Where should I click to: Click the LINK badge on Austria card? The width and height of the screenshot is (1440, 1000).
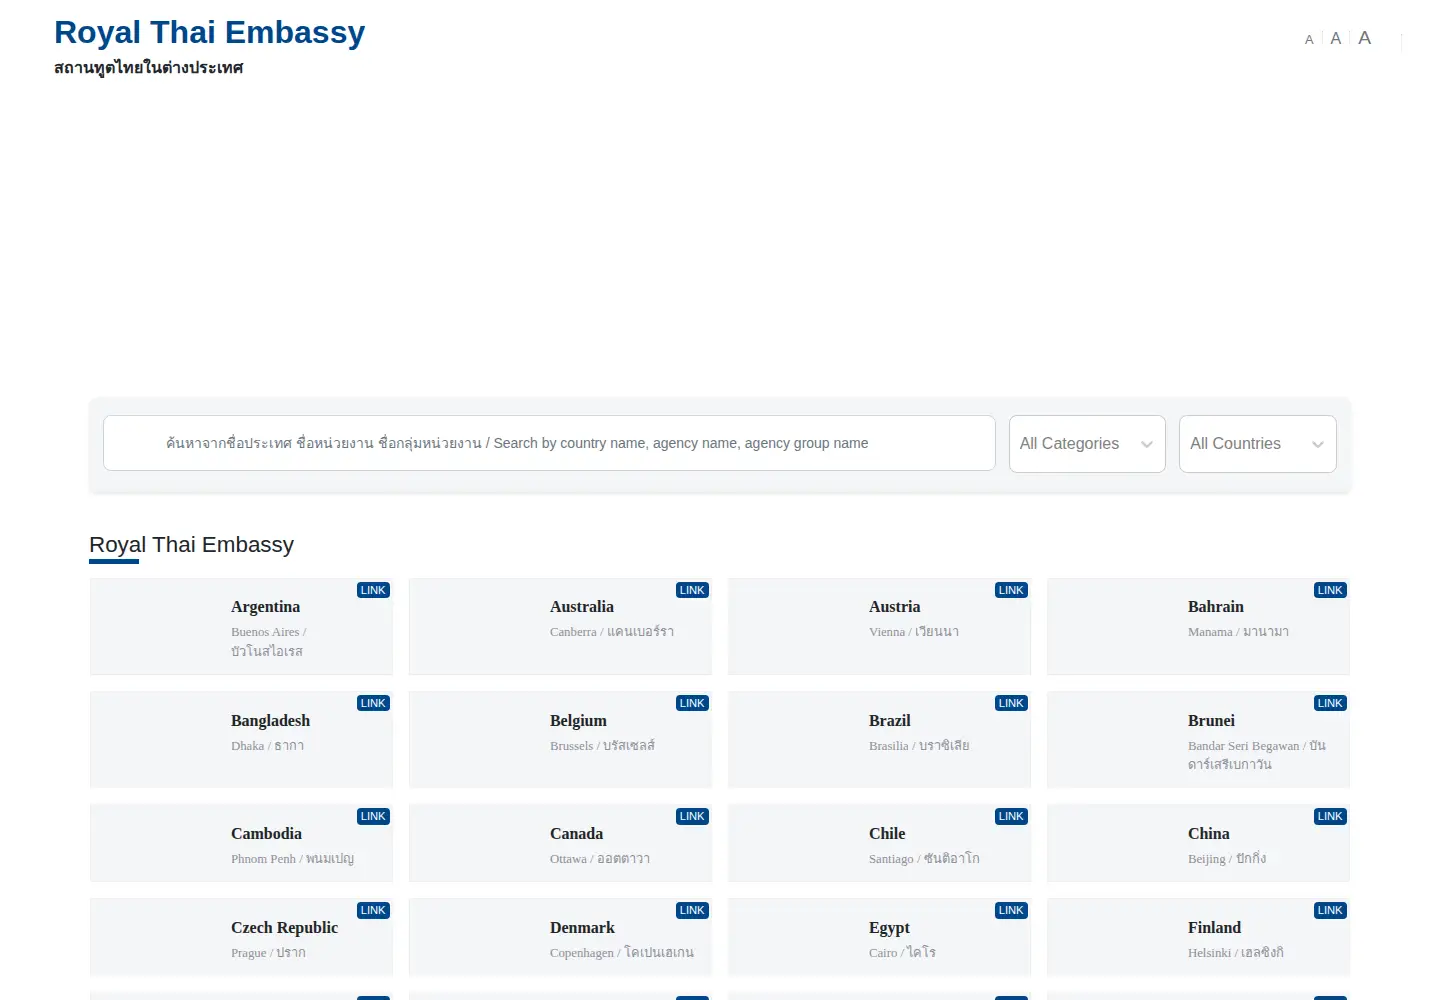pos(1011,590)
